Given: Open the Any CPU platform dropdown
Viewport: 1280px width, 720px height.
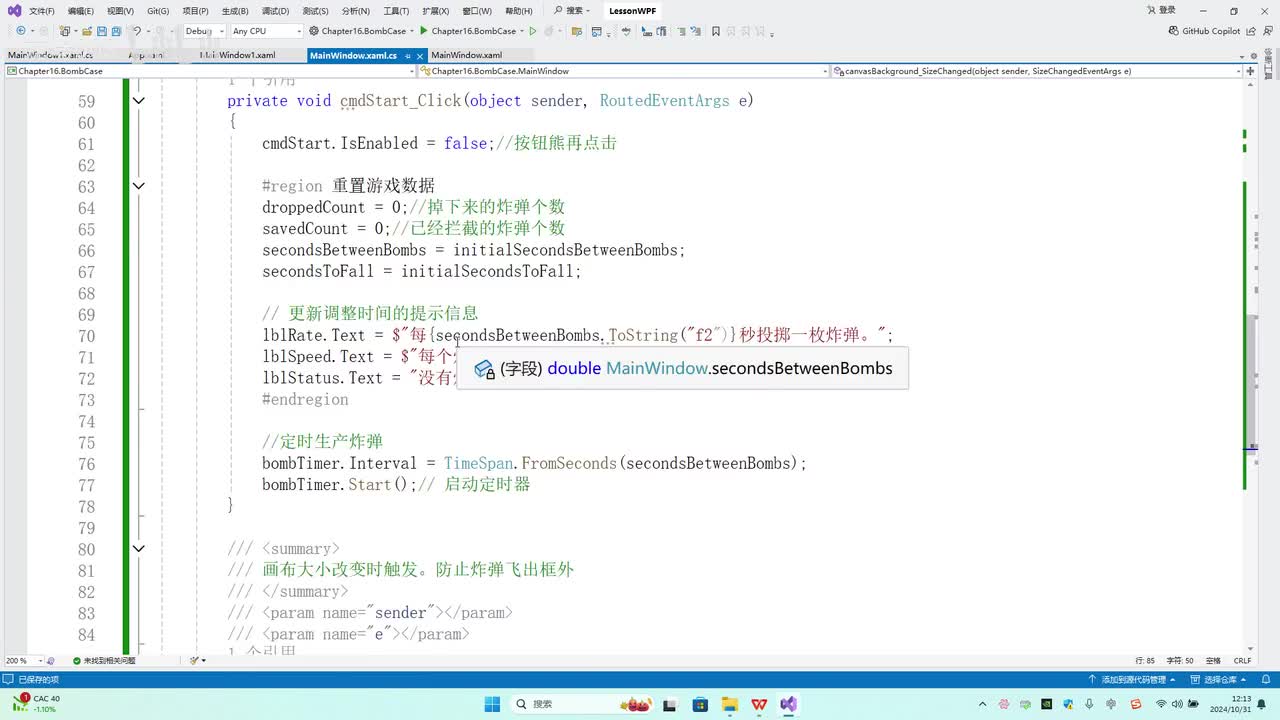Looking at the screenshot, I should tap(266, 31).
